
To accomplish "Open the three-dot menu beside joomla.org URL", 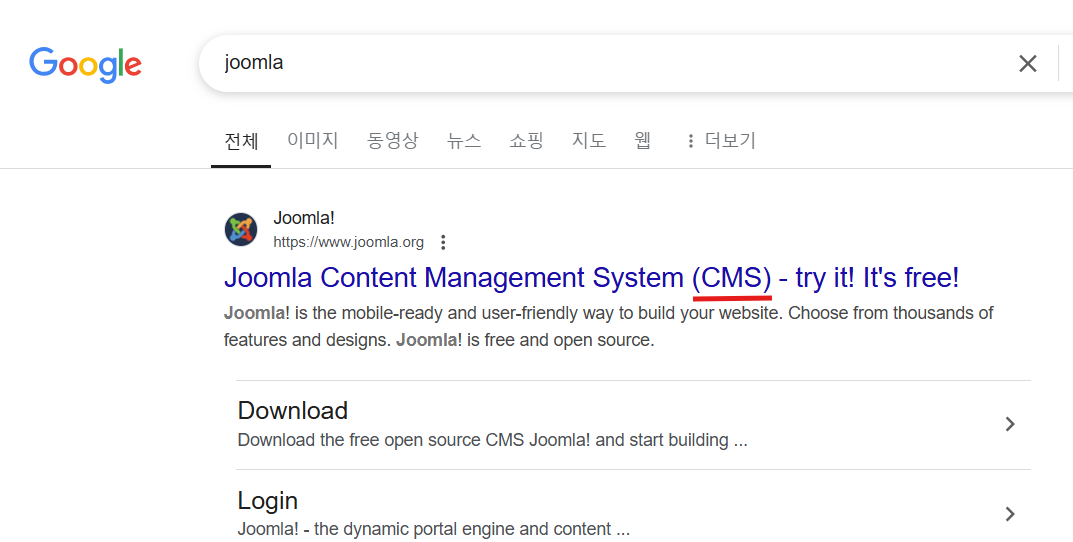I will 443,242.
